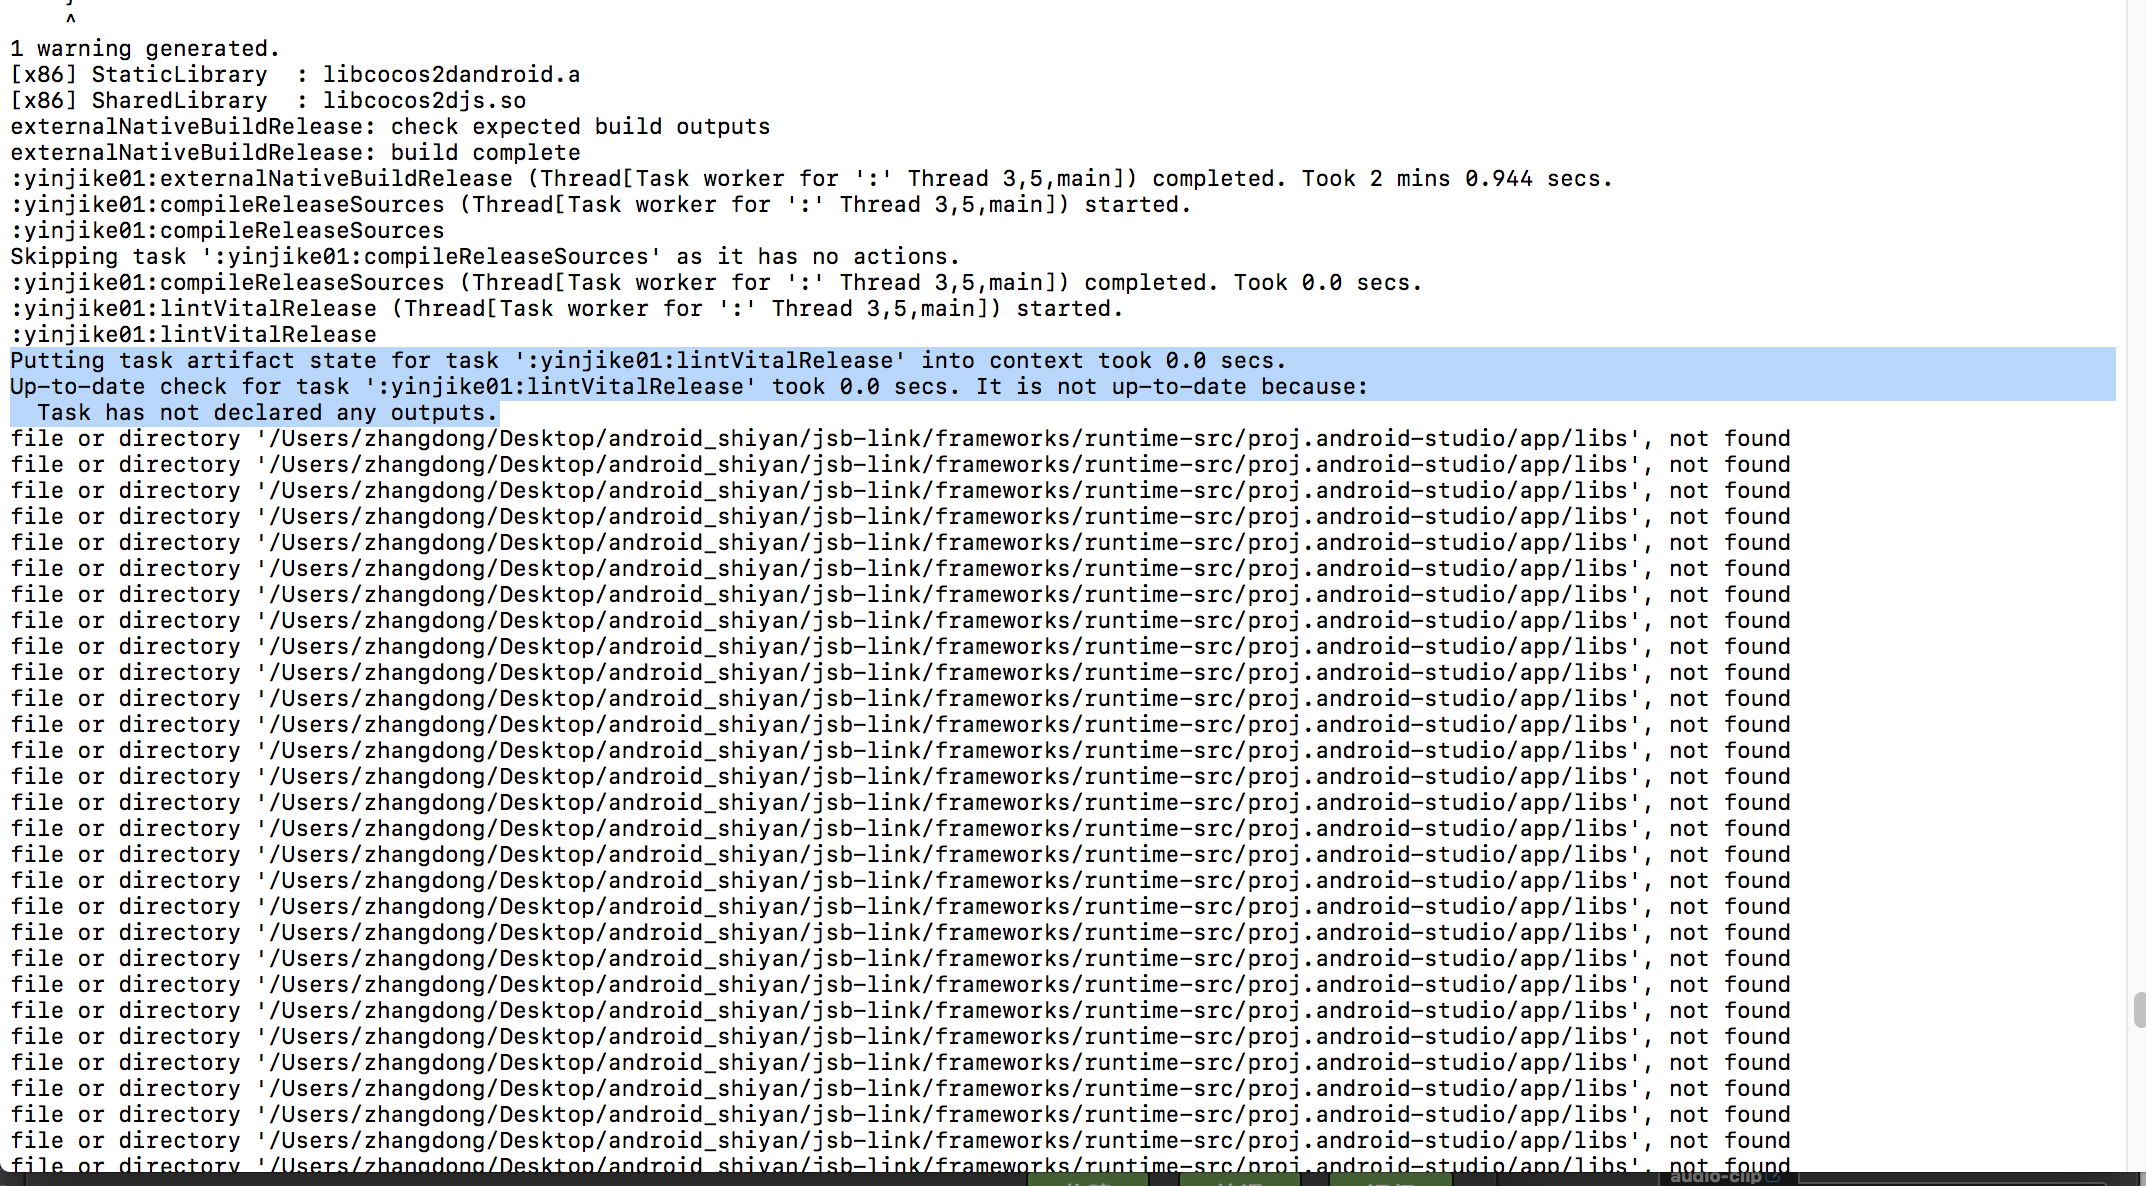Click highlighted 'Up-to-date check for task' line

688,387
